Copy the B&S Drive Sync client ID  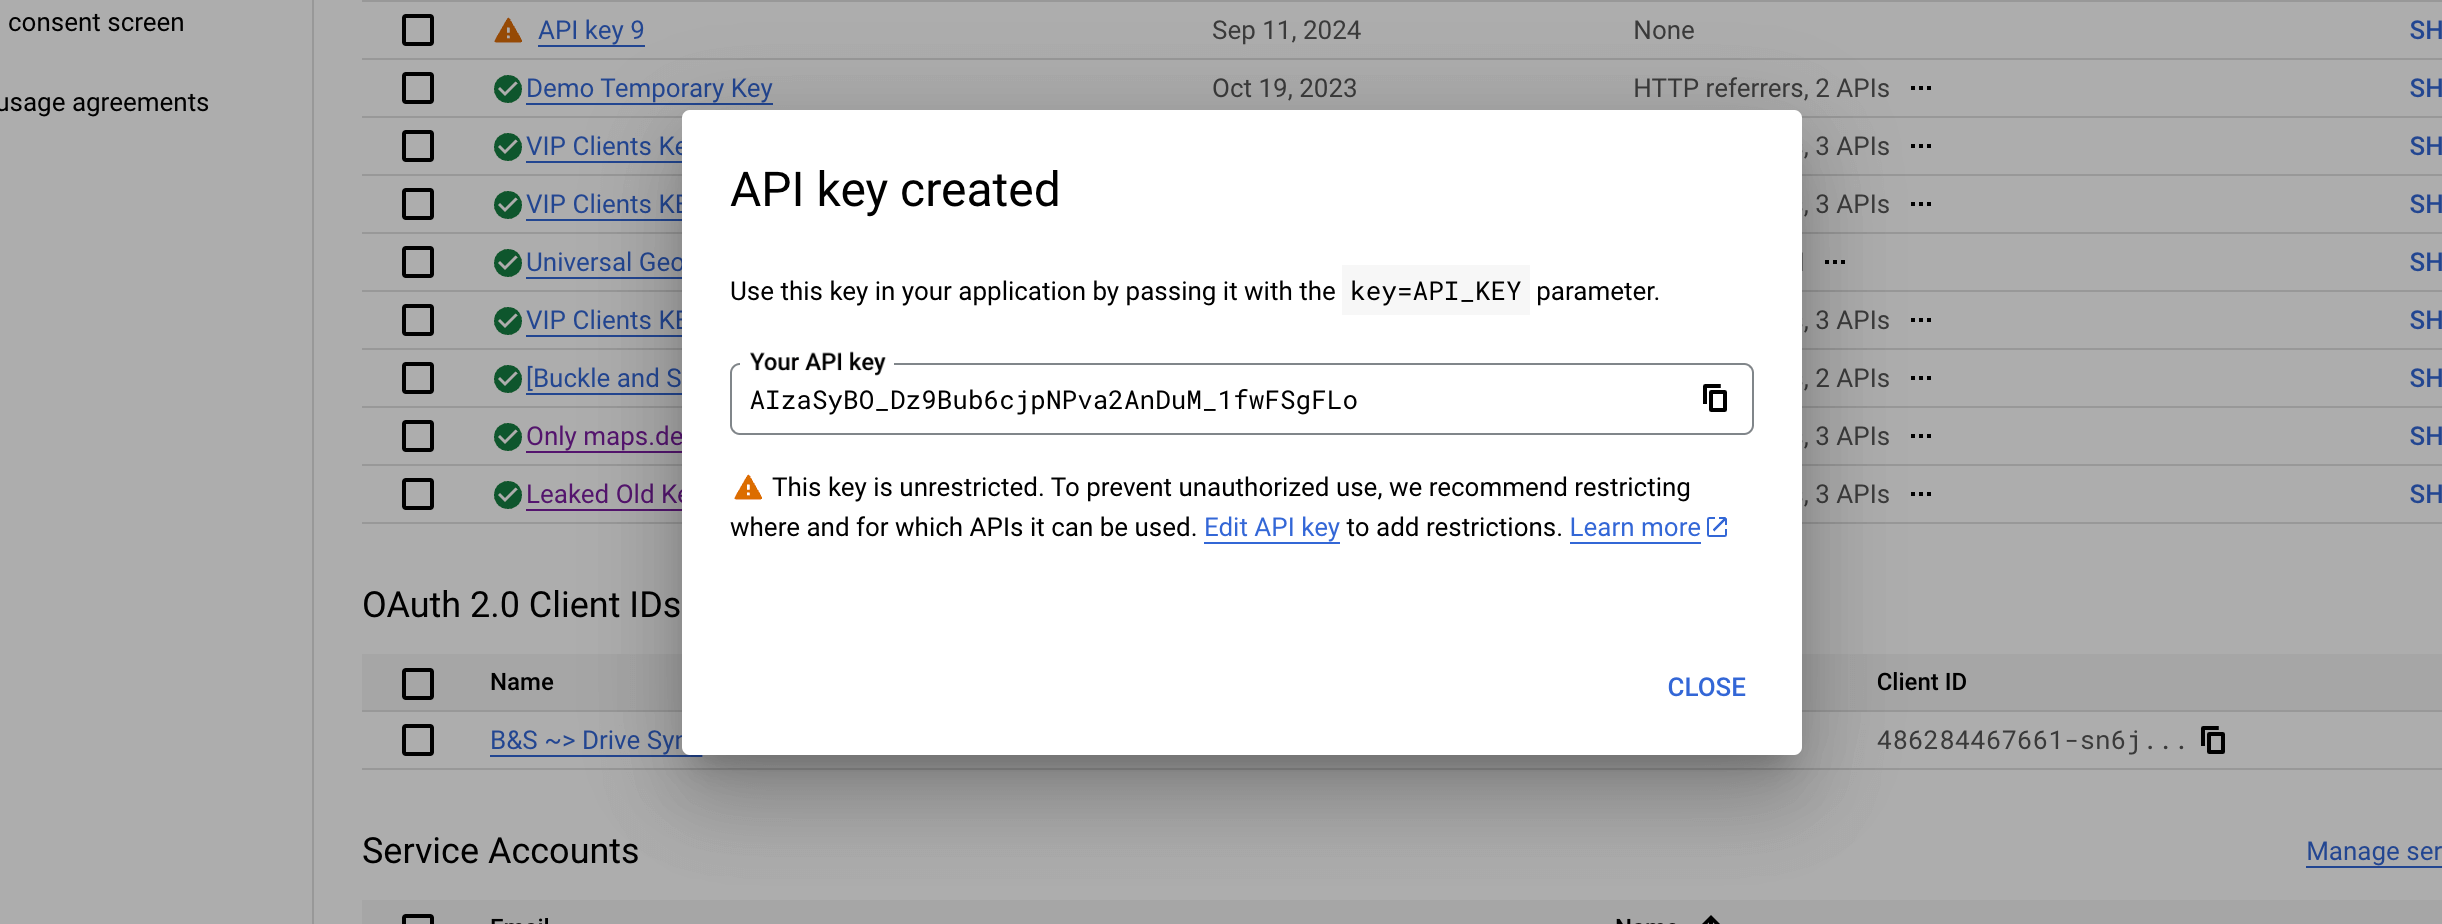point(2211,740)
